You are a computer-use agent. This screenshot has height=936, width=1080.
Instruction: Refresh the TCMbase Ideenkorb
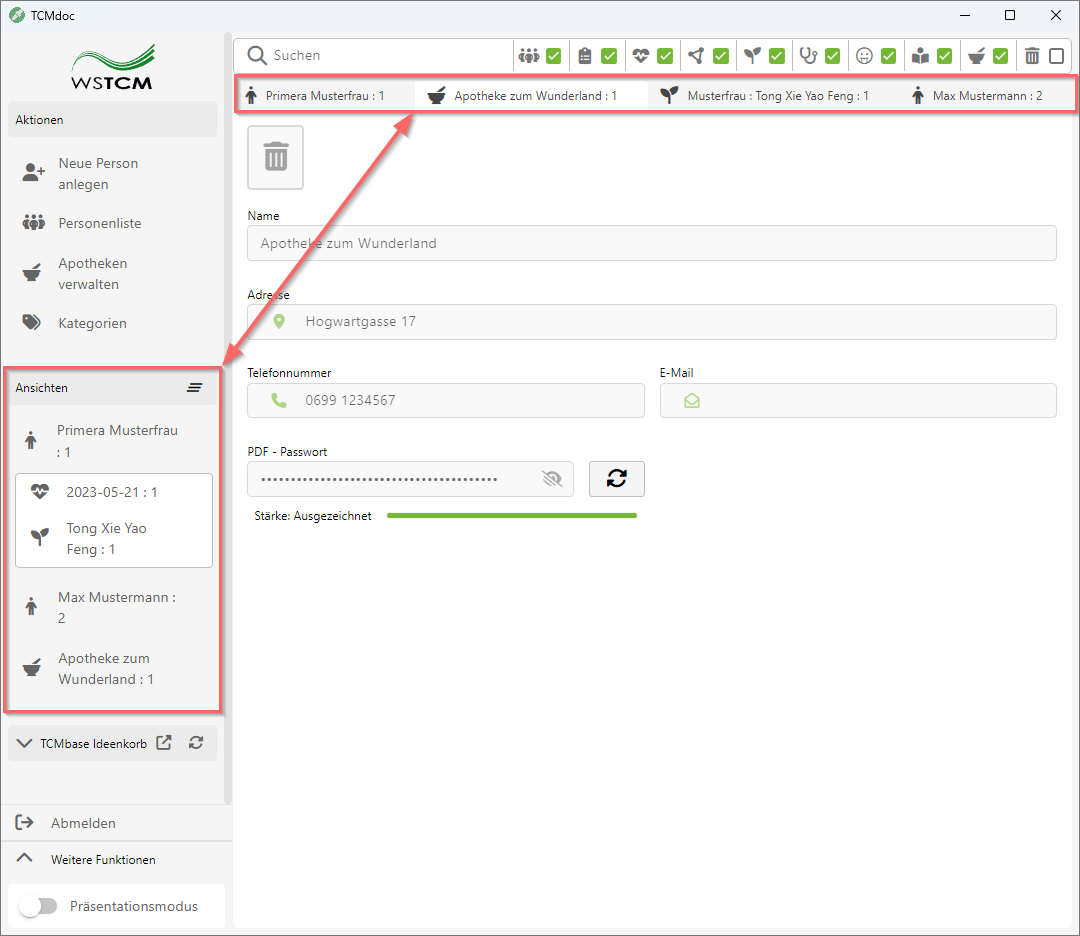196,743
